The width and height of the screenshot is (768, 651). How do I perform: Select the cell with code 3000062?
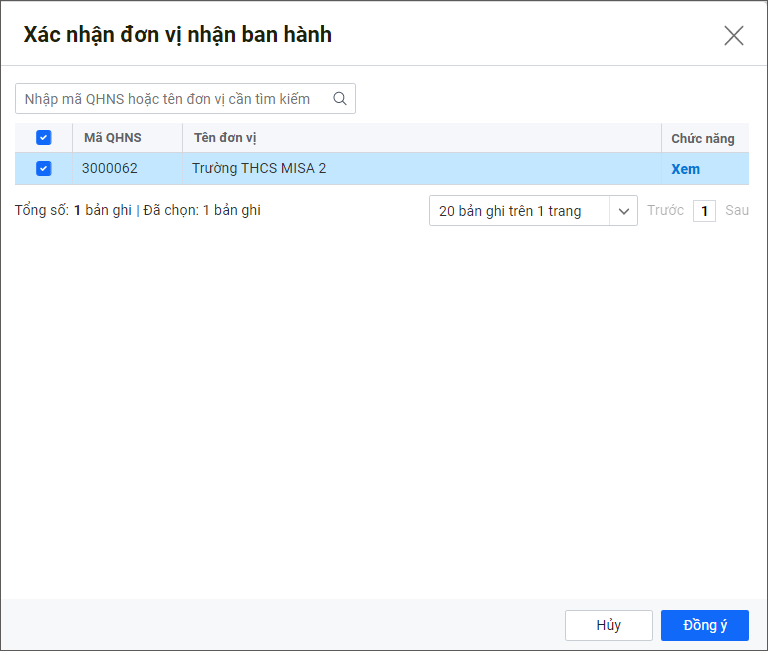tap(110, 169)
